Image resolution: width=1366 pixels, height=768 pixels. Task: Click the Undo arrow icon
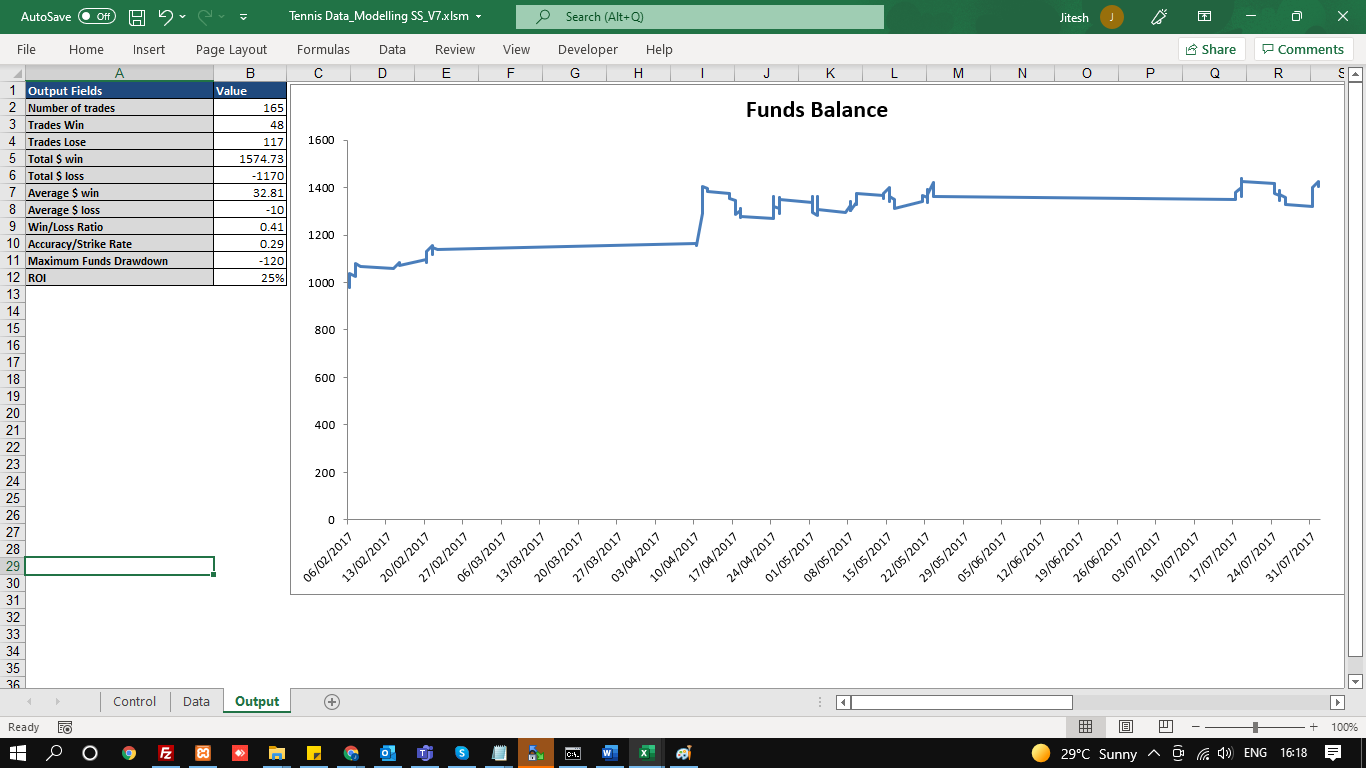tap(166, 17)
